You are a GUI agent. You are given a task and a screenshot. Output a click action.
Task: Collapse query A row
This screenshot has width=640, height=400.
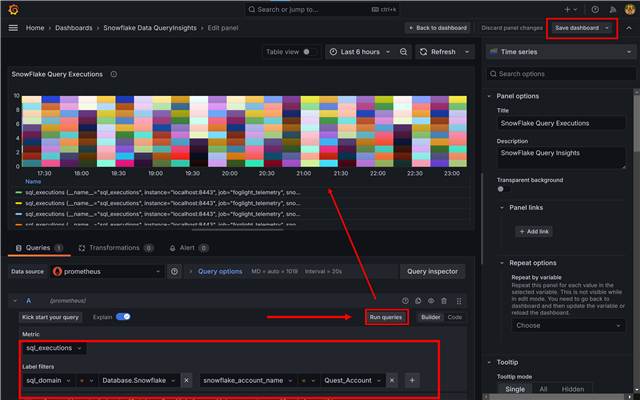point(15,301)
